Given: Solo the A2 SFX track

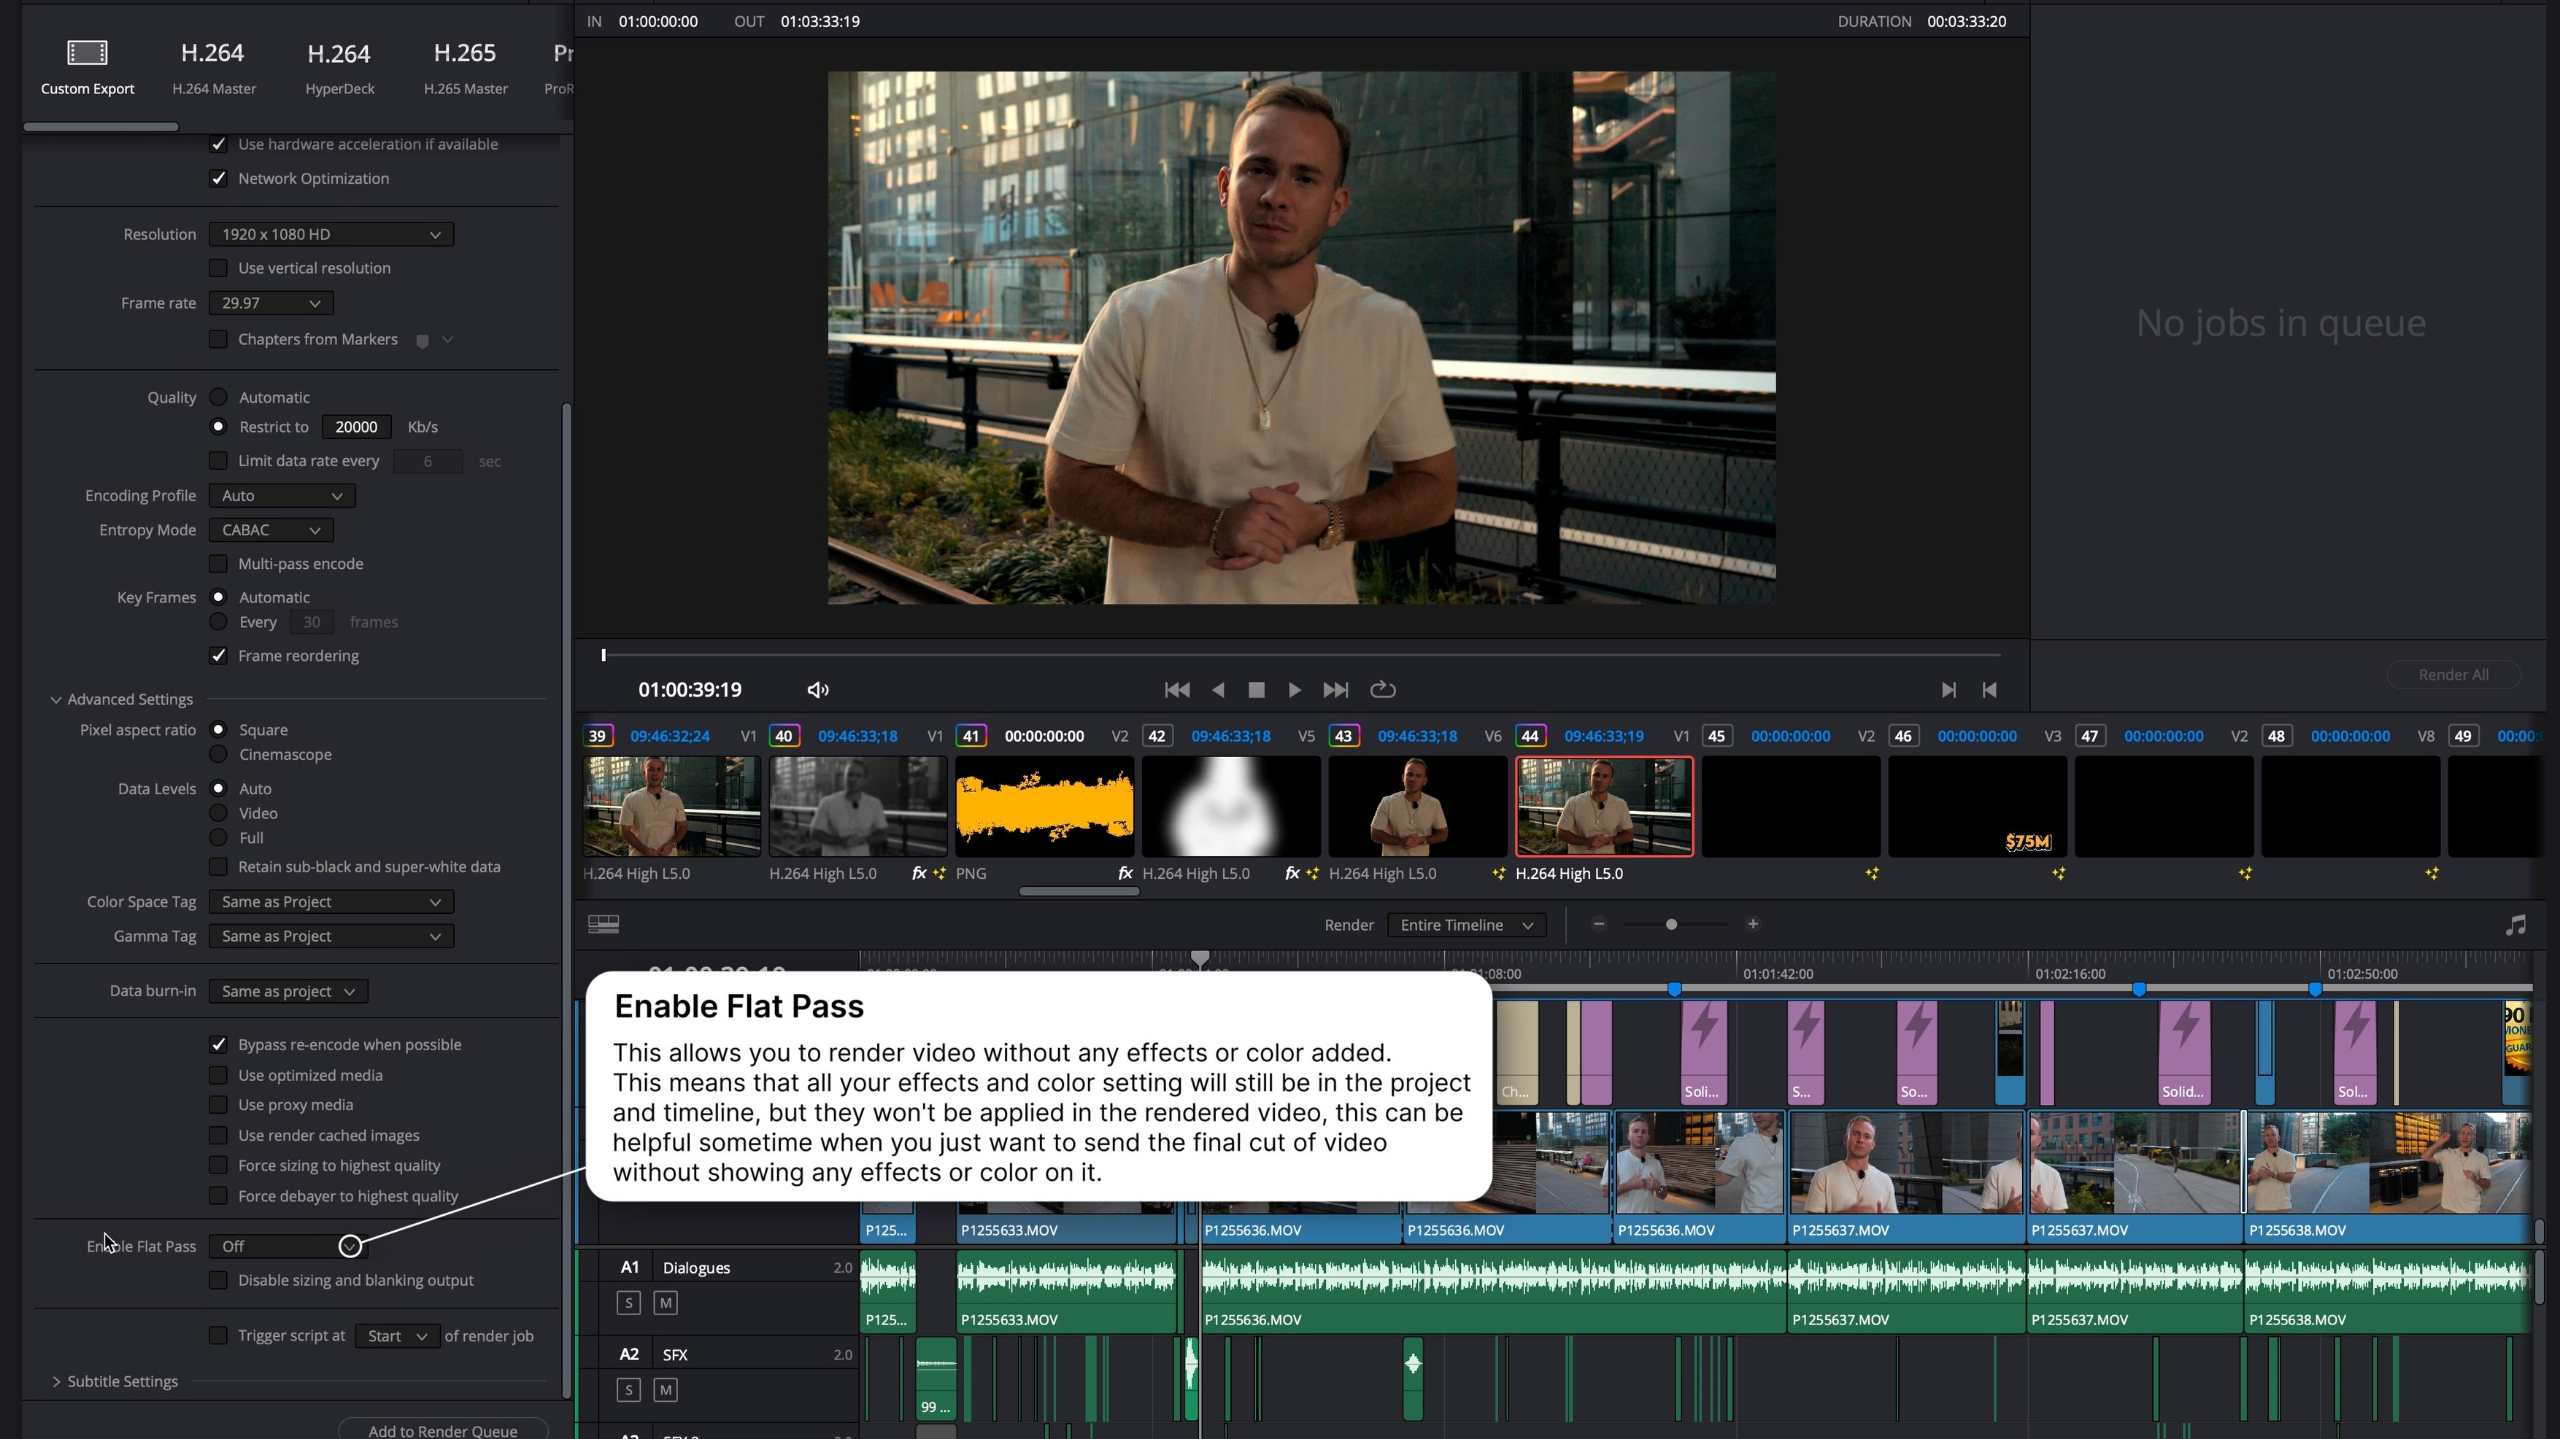Looking at the screenshot, I should (x=628, y=1390).
